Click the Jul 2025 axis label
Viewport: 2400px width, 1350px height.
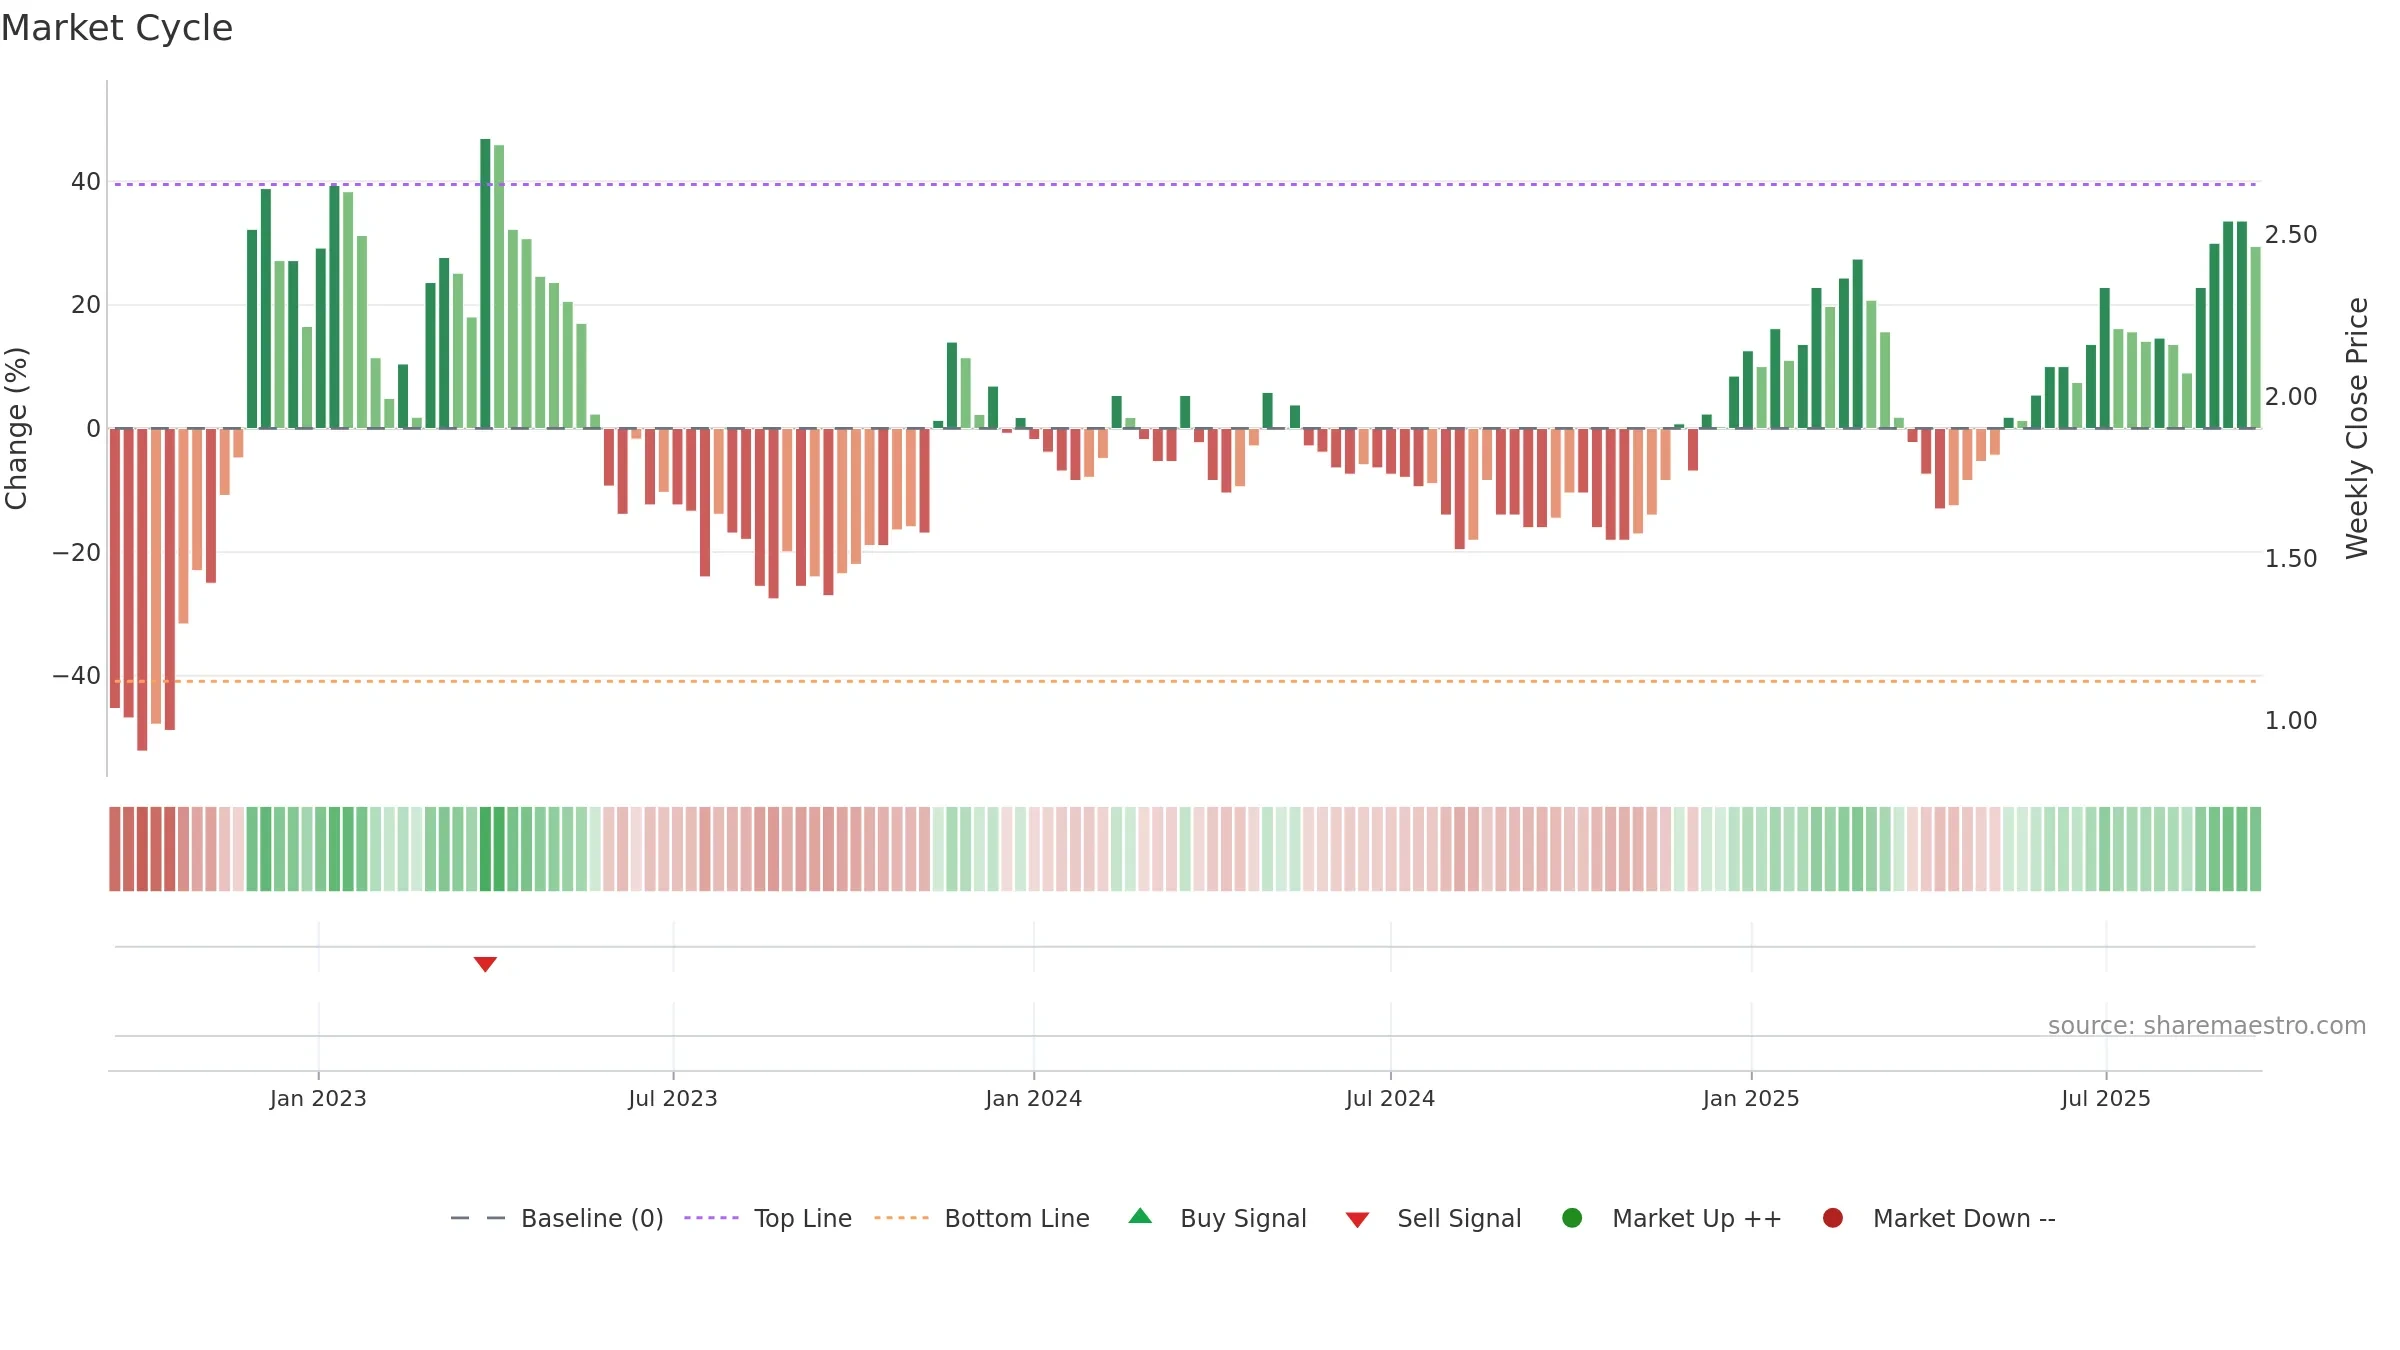tap(2106, 1099)
